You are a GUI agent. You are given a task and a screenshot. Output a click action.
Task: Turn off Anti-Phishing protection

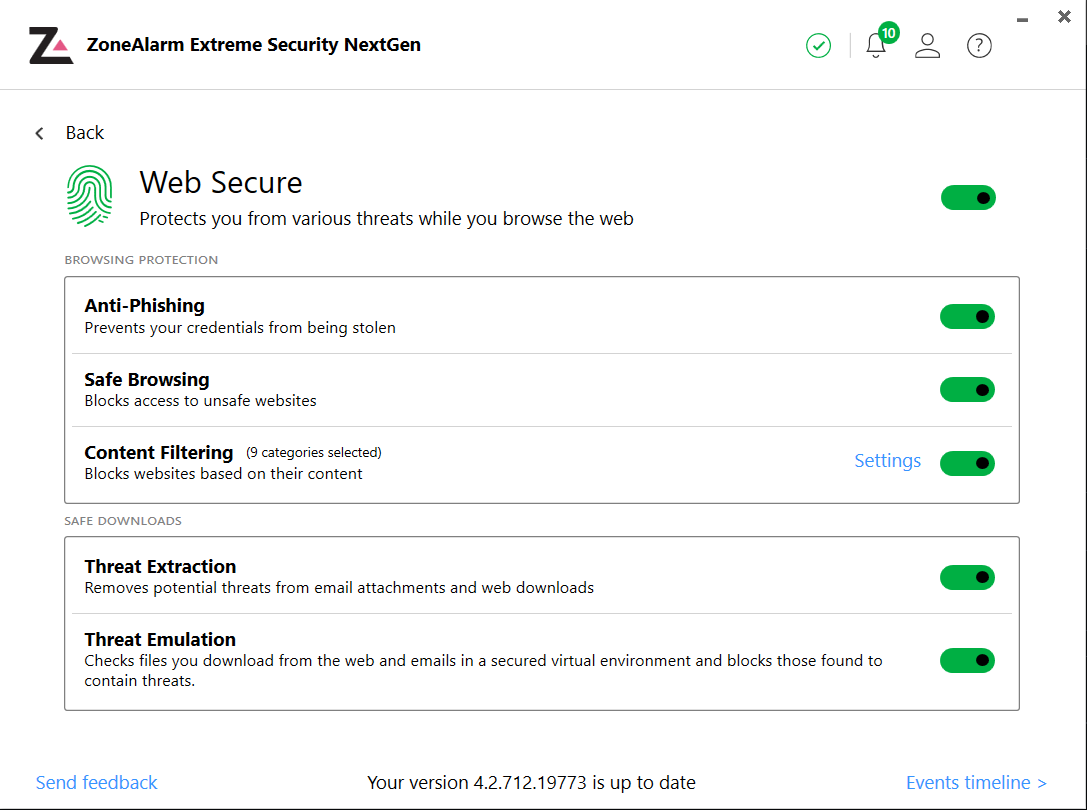tap(967, 316)
